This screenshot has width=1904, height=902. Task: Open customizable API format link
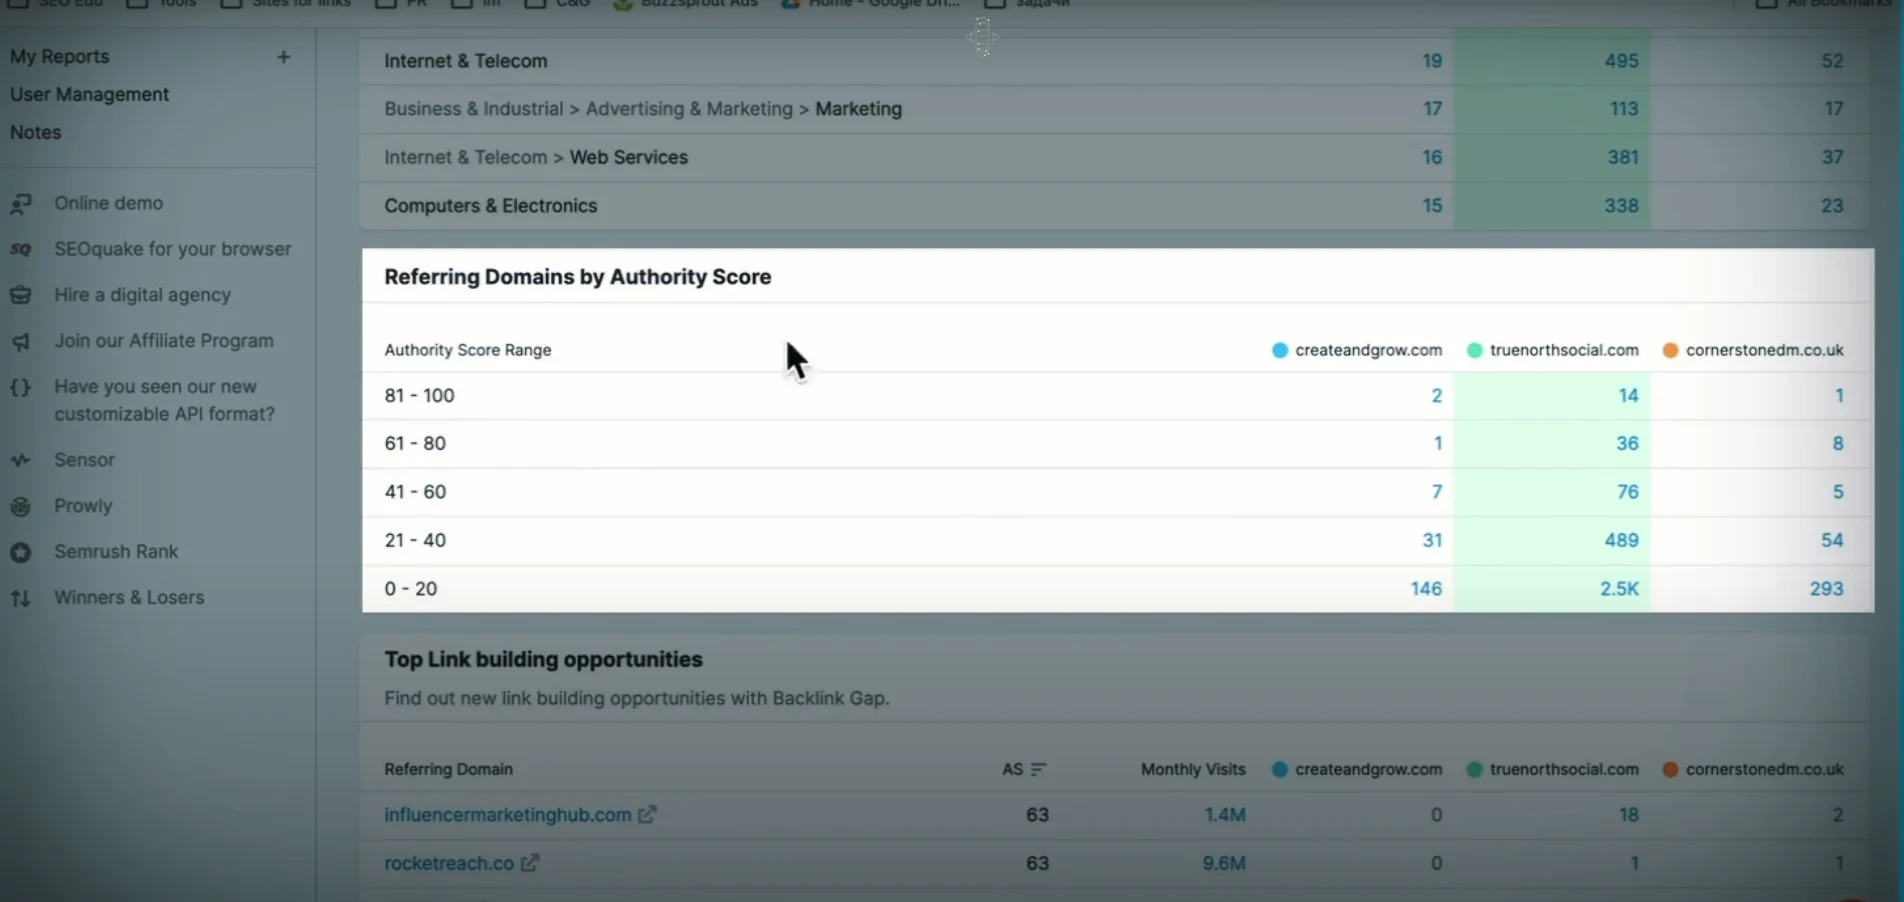(165, 400)
